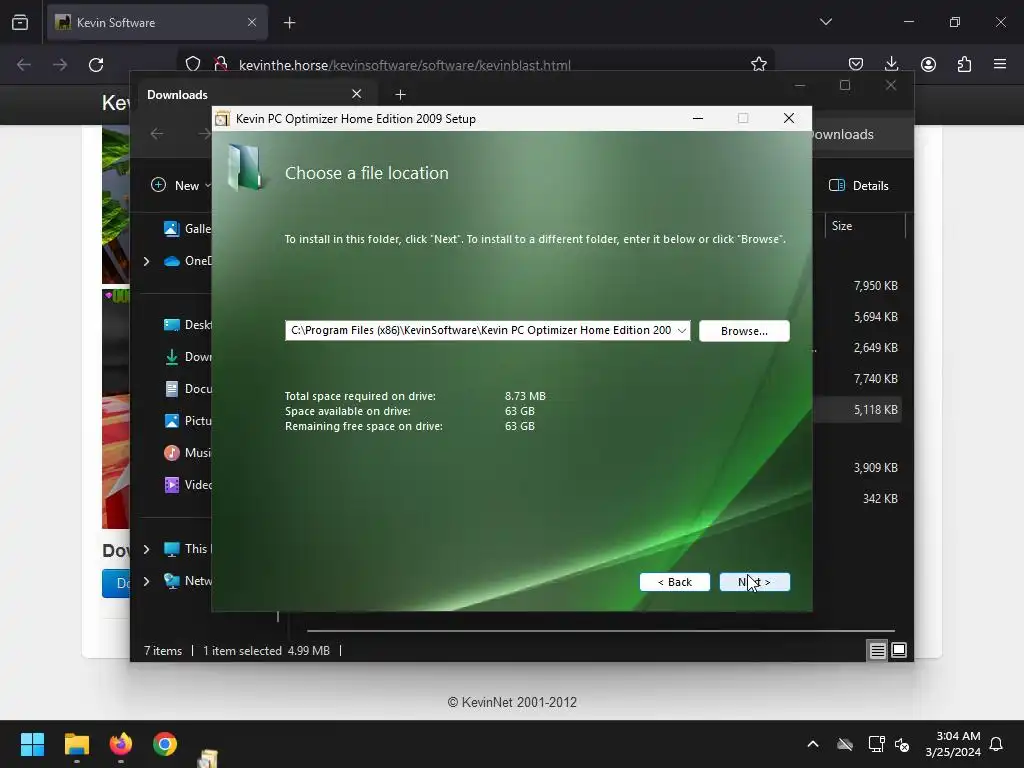Open Pictures in Explorer sidebar
The width and height of the screenshot is (1024, 768).
(187, 421)
